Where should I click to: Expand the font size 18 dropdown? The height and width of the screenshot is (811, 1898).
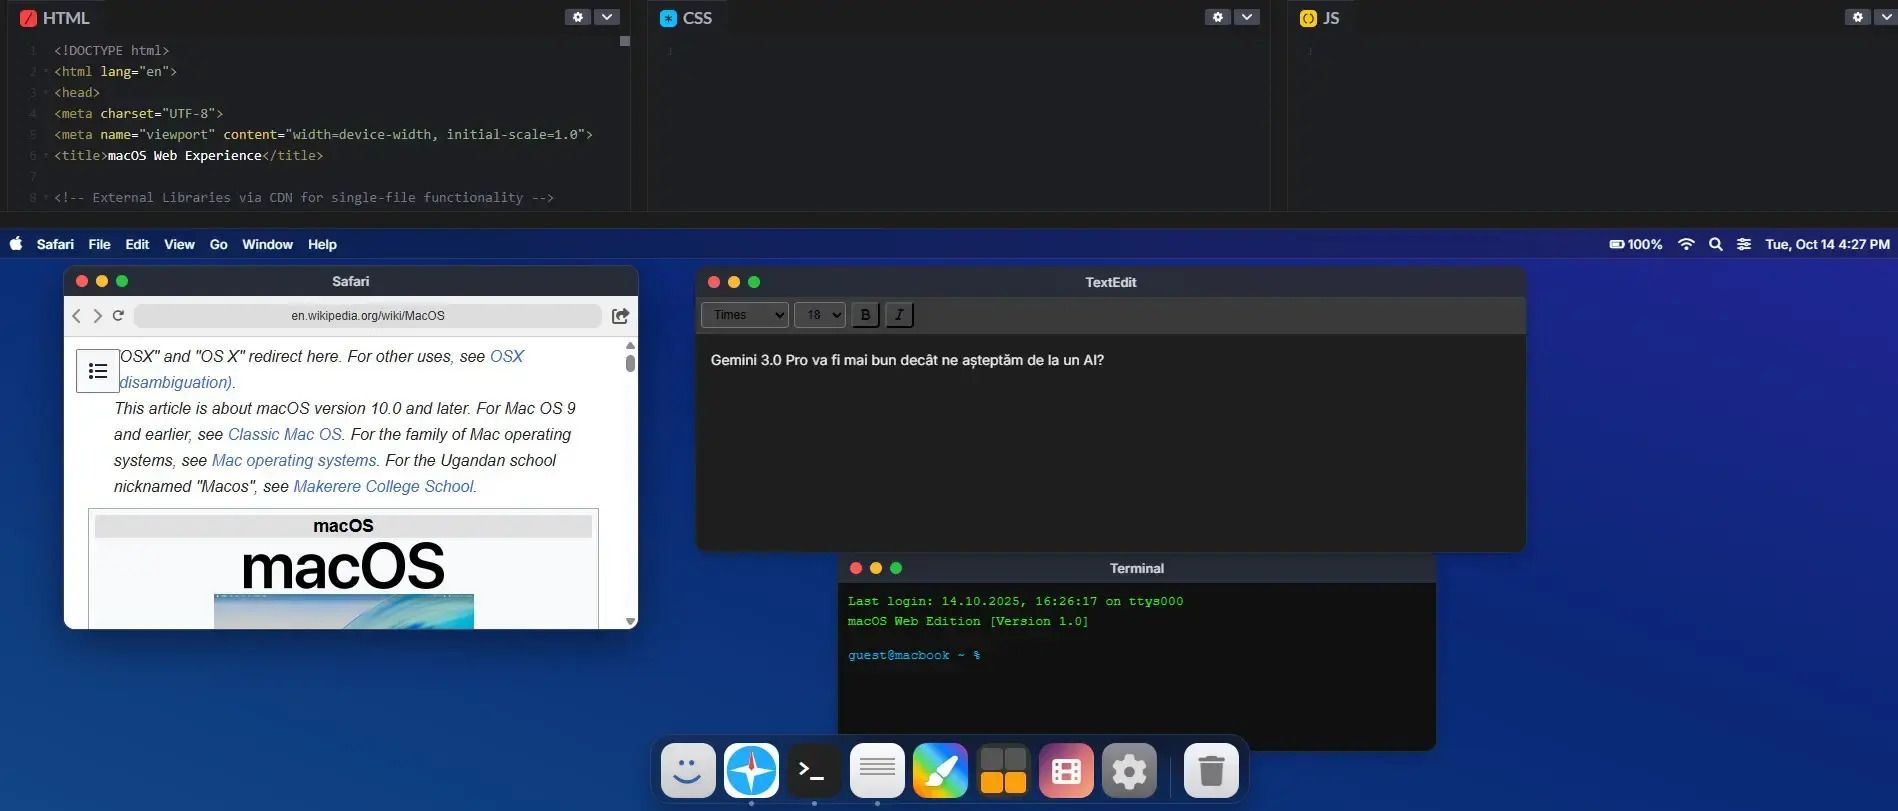819,315
